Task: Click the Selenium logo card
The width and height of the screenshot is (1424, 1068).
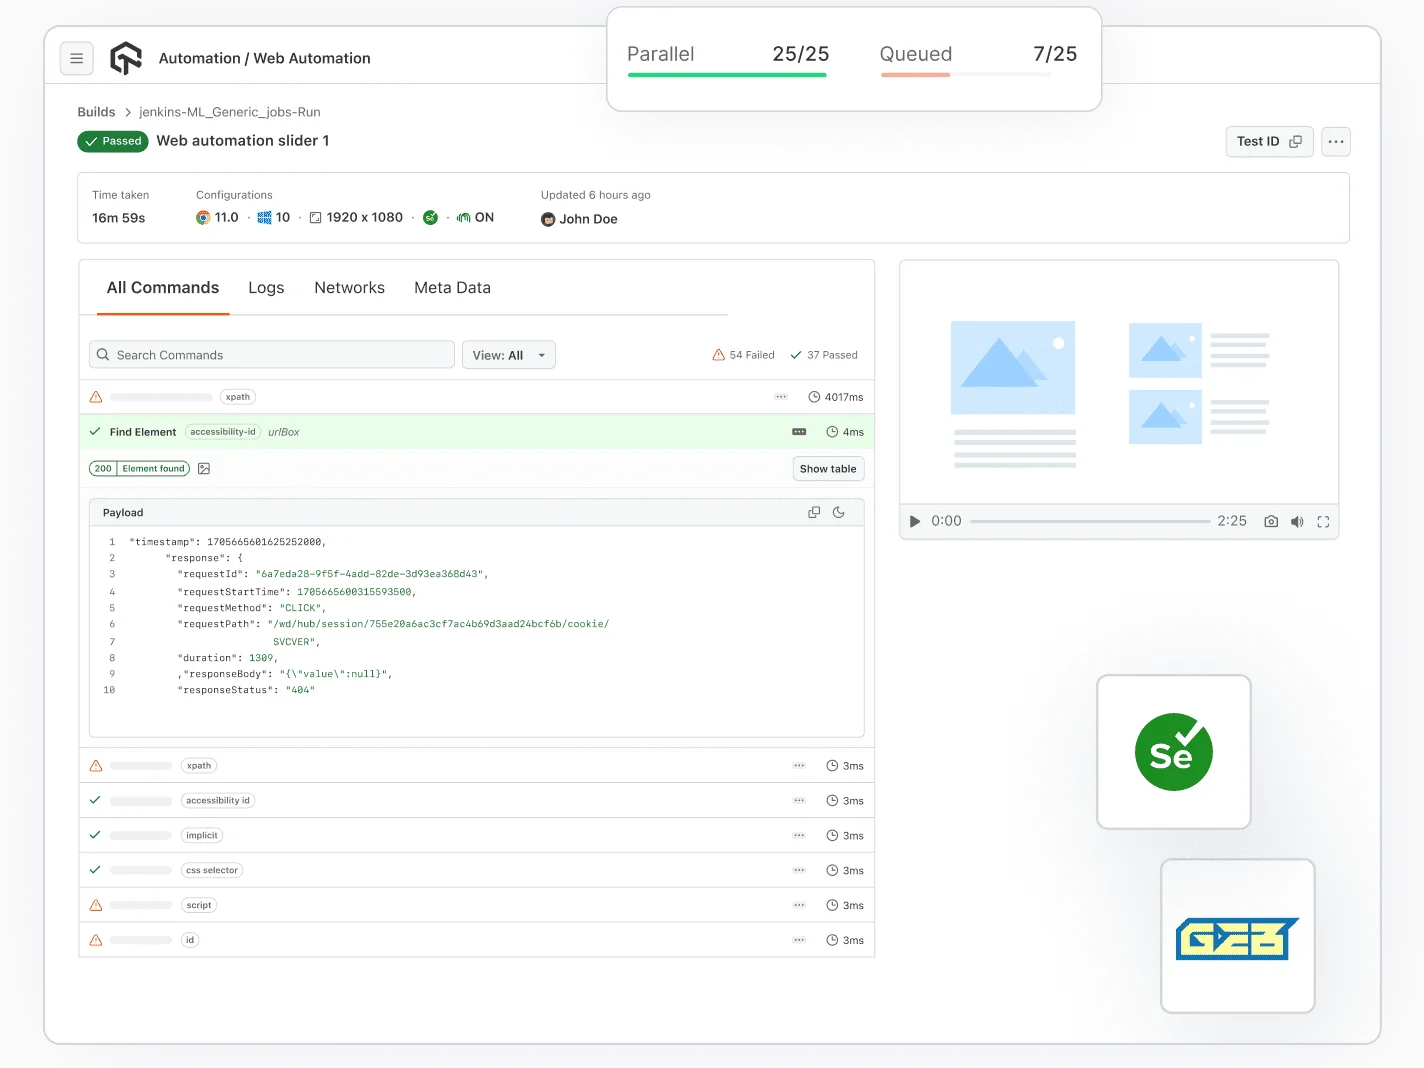Action: 1173,752
